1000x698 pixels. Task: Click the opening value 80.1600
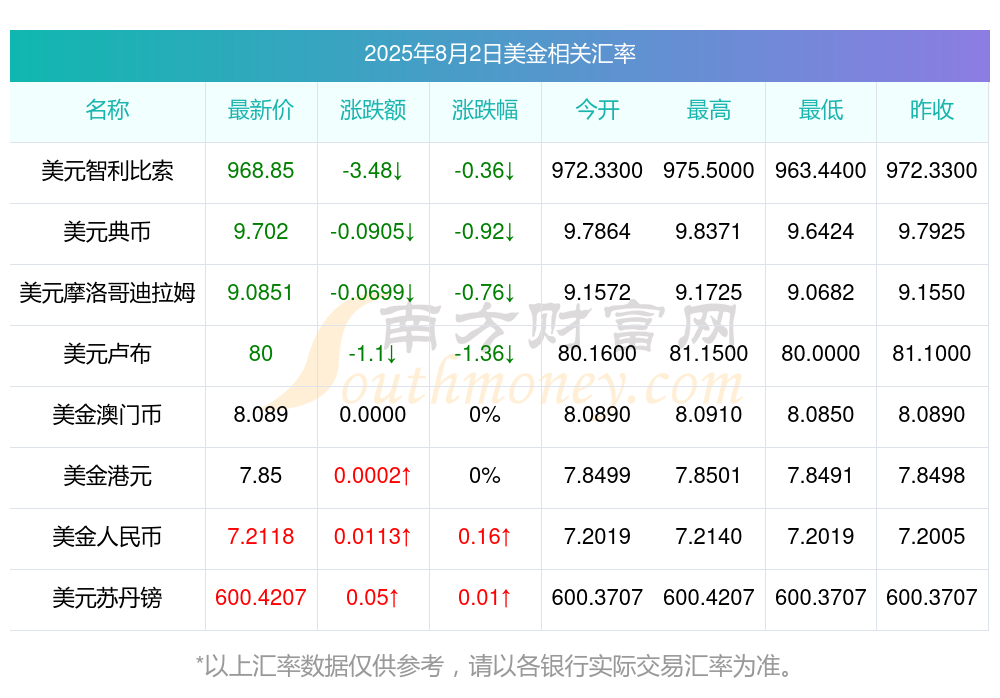[x=597, y=353]
